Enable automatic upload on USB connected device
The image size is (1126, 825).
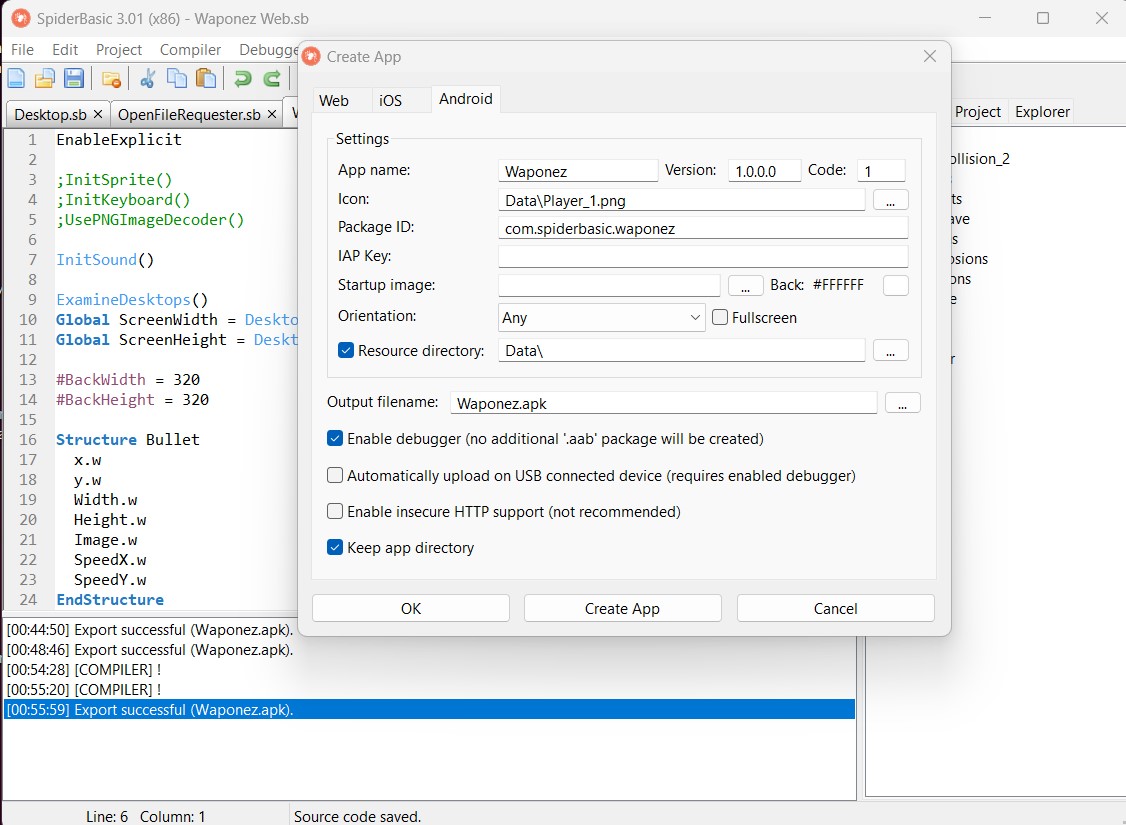click(x=335, y=475)
